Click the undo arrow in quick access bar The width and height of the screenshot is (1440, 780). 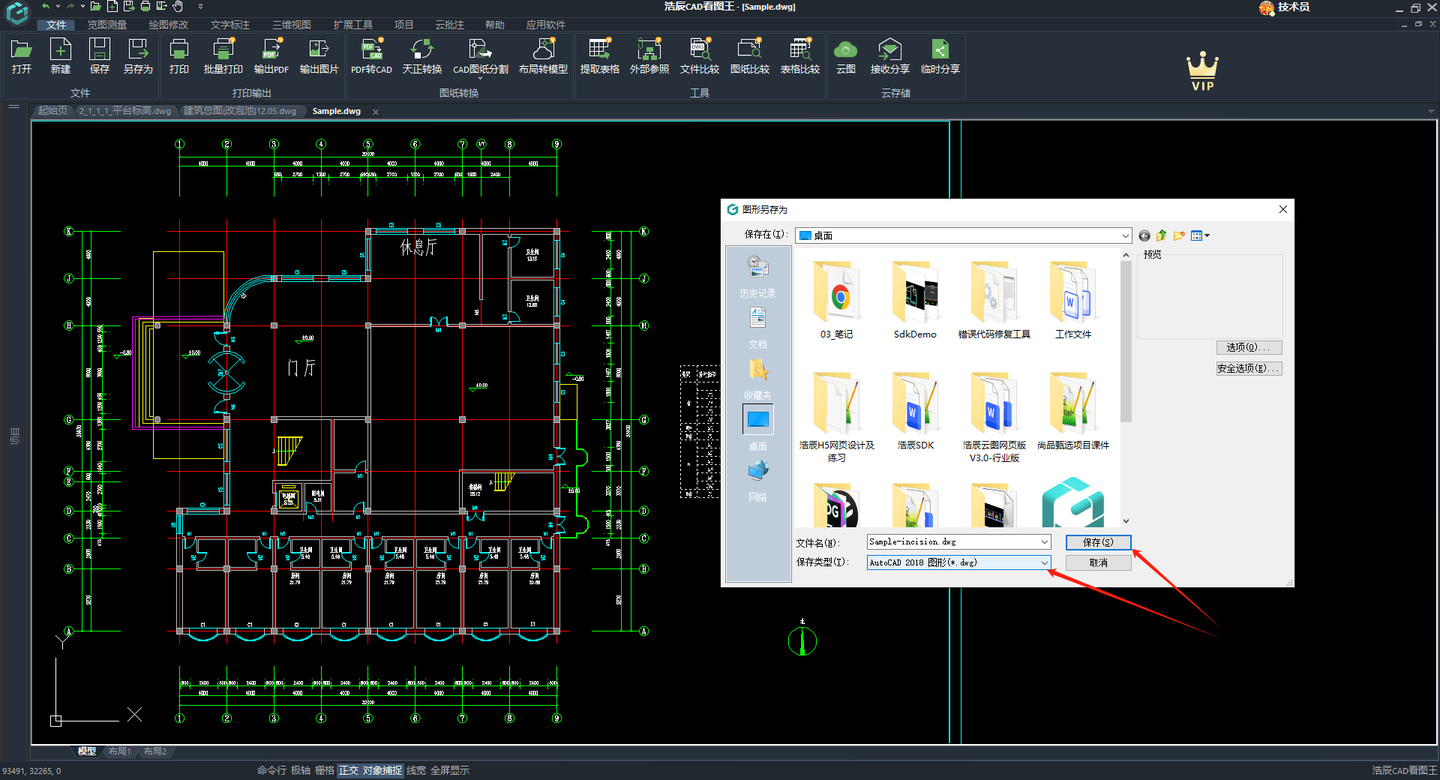click(45, 6)
